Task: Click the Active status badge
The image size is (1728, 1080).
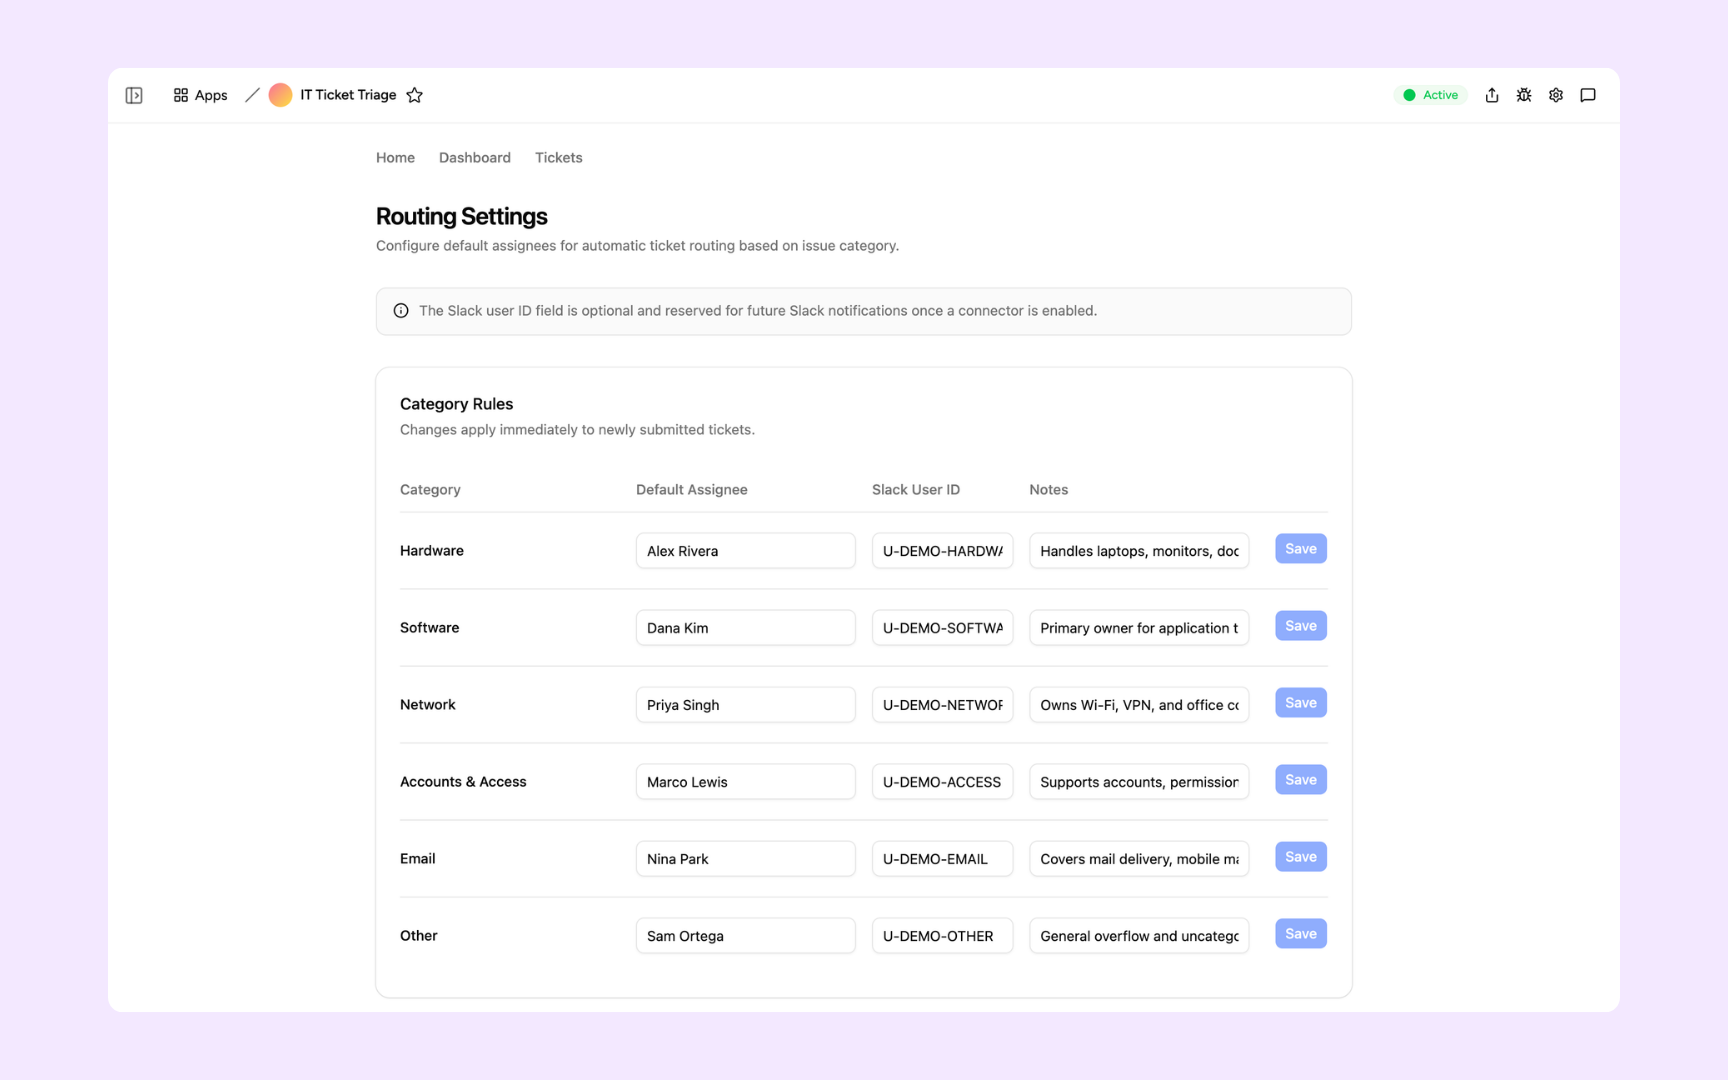Action: pos(1430,95)
